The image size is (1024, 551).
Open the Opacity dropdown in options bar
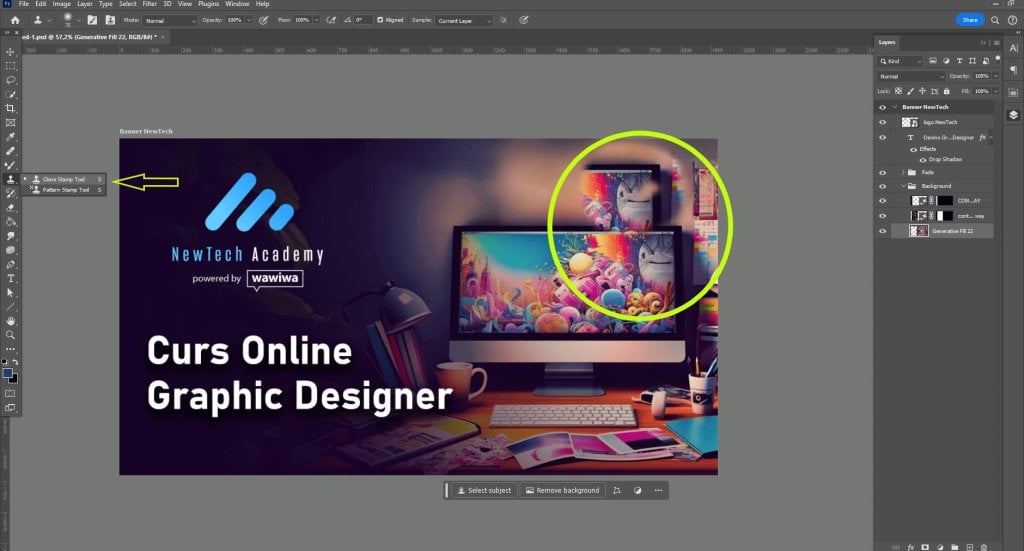249,20
